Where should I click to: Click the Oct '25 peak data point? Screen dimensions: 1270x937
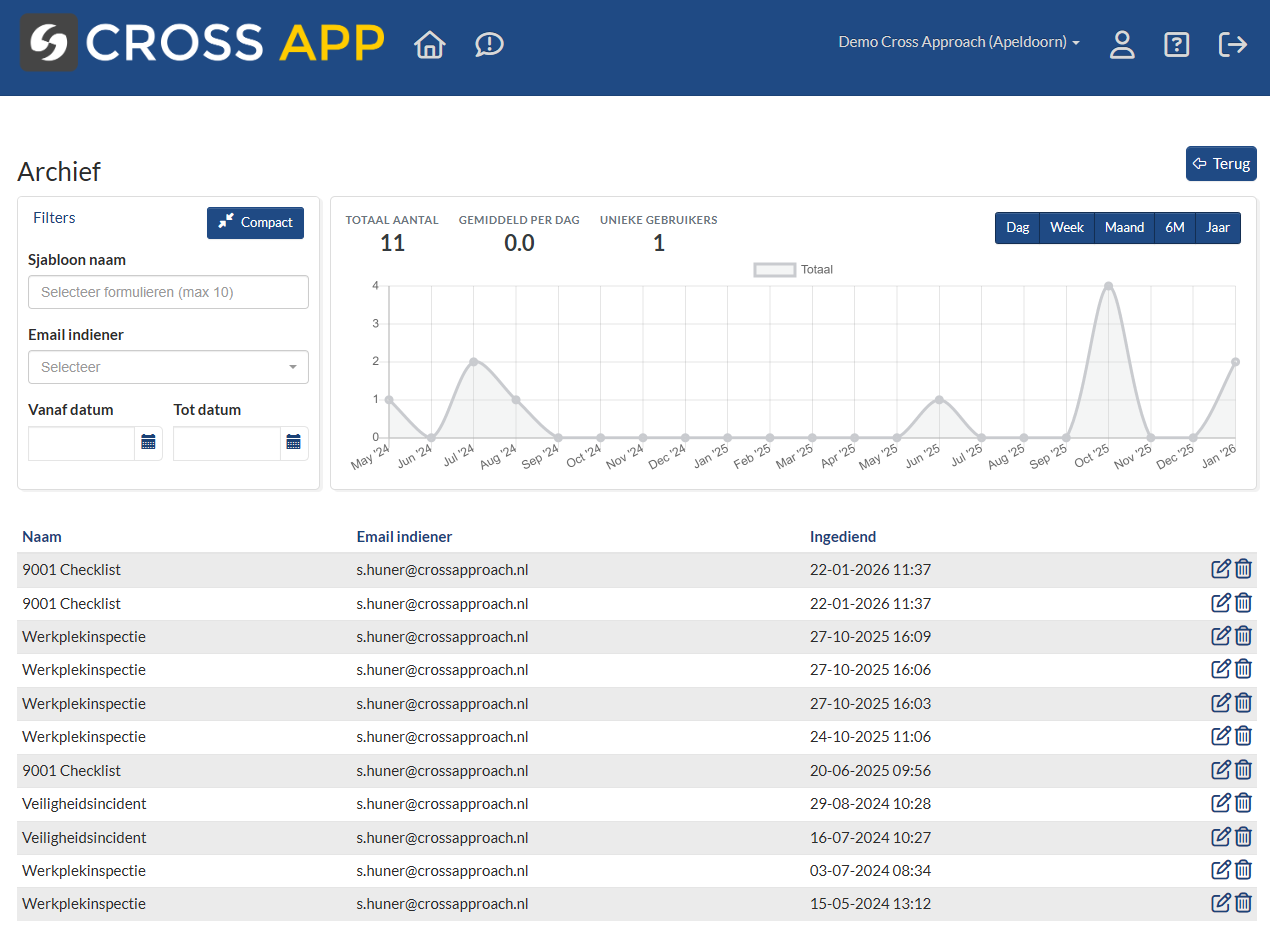[1108, 286]
